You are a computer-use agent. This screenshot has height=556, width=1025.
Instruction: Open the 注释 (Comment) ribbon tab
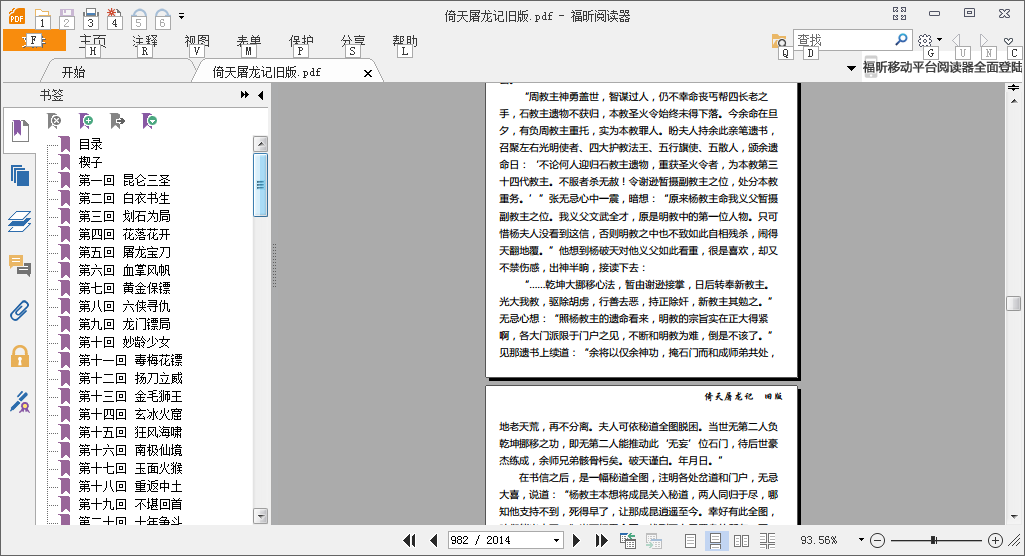pos(145,41)
